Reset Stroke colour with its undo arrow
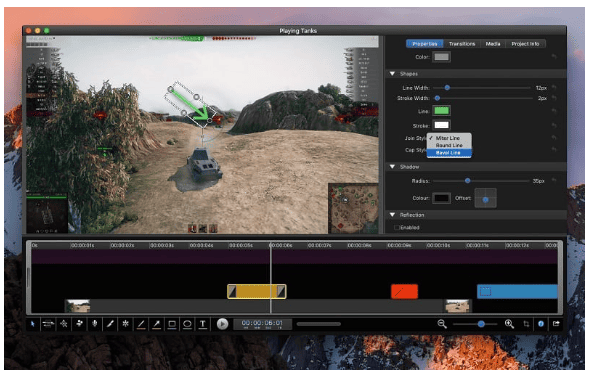Image resolution: width=591 pixels, height=374 pixels. click(554, 125)
